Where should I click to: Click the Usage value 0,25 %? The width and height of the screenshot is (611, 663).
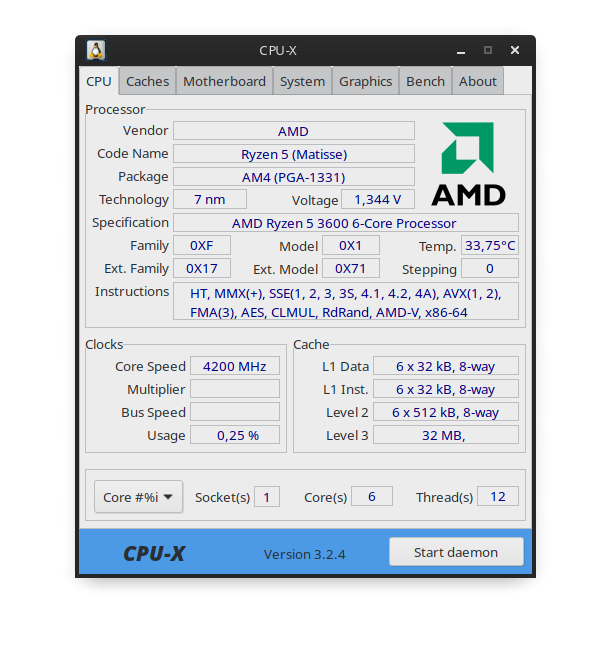tap(235, 435)
